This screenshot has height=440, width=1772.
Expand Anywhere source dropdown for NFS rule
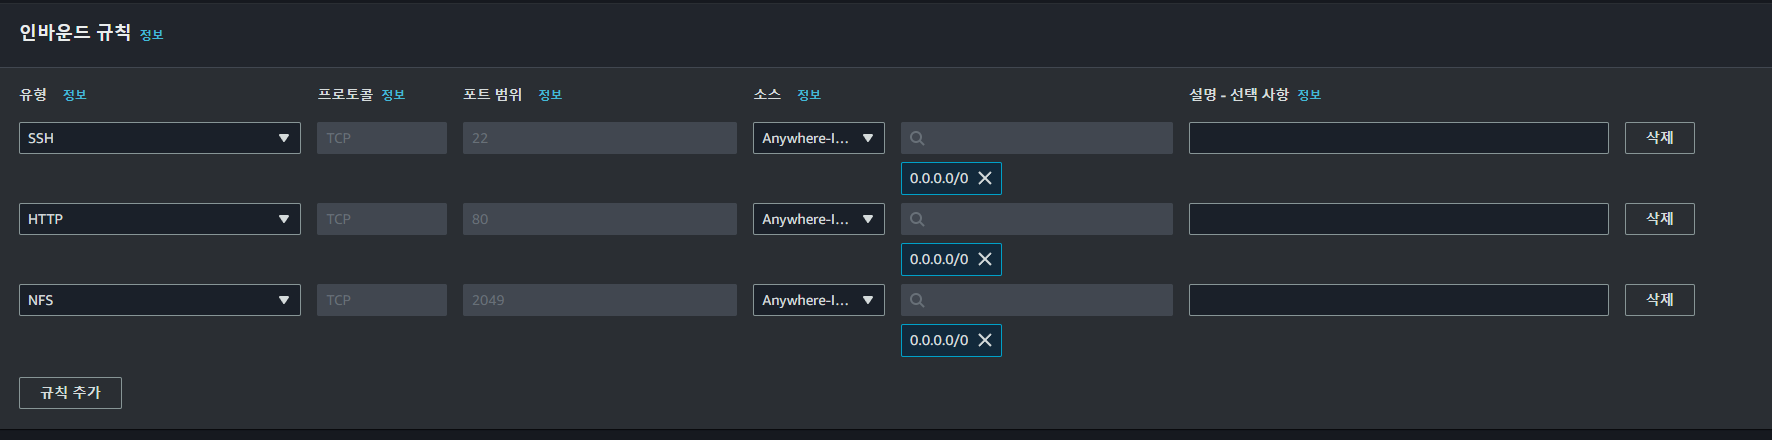[818, 300]
